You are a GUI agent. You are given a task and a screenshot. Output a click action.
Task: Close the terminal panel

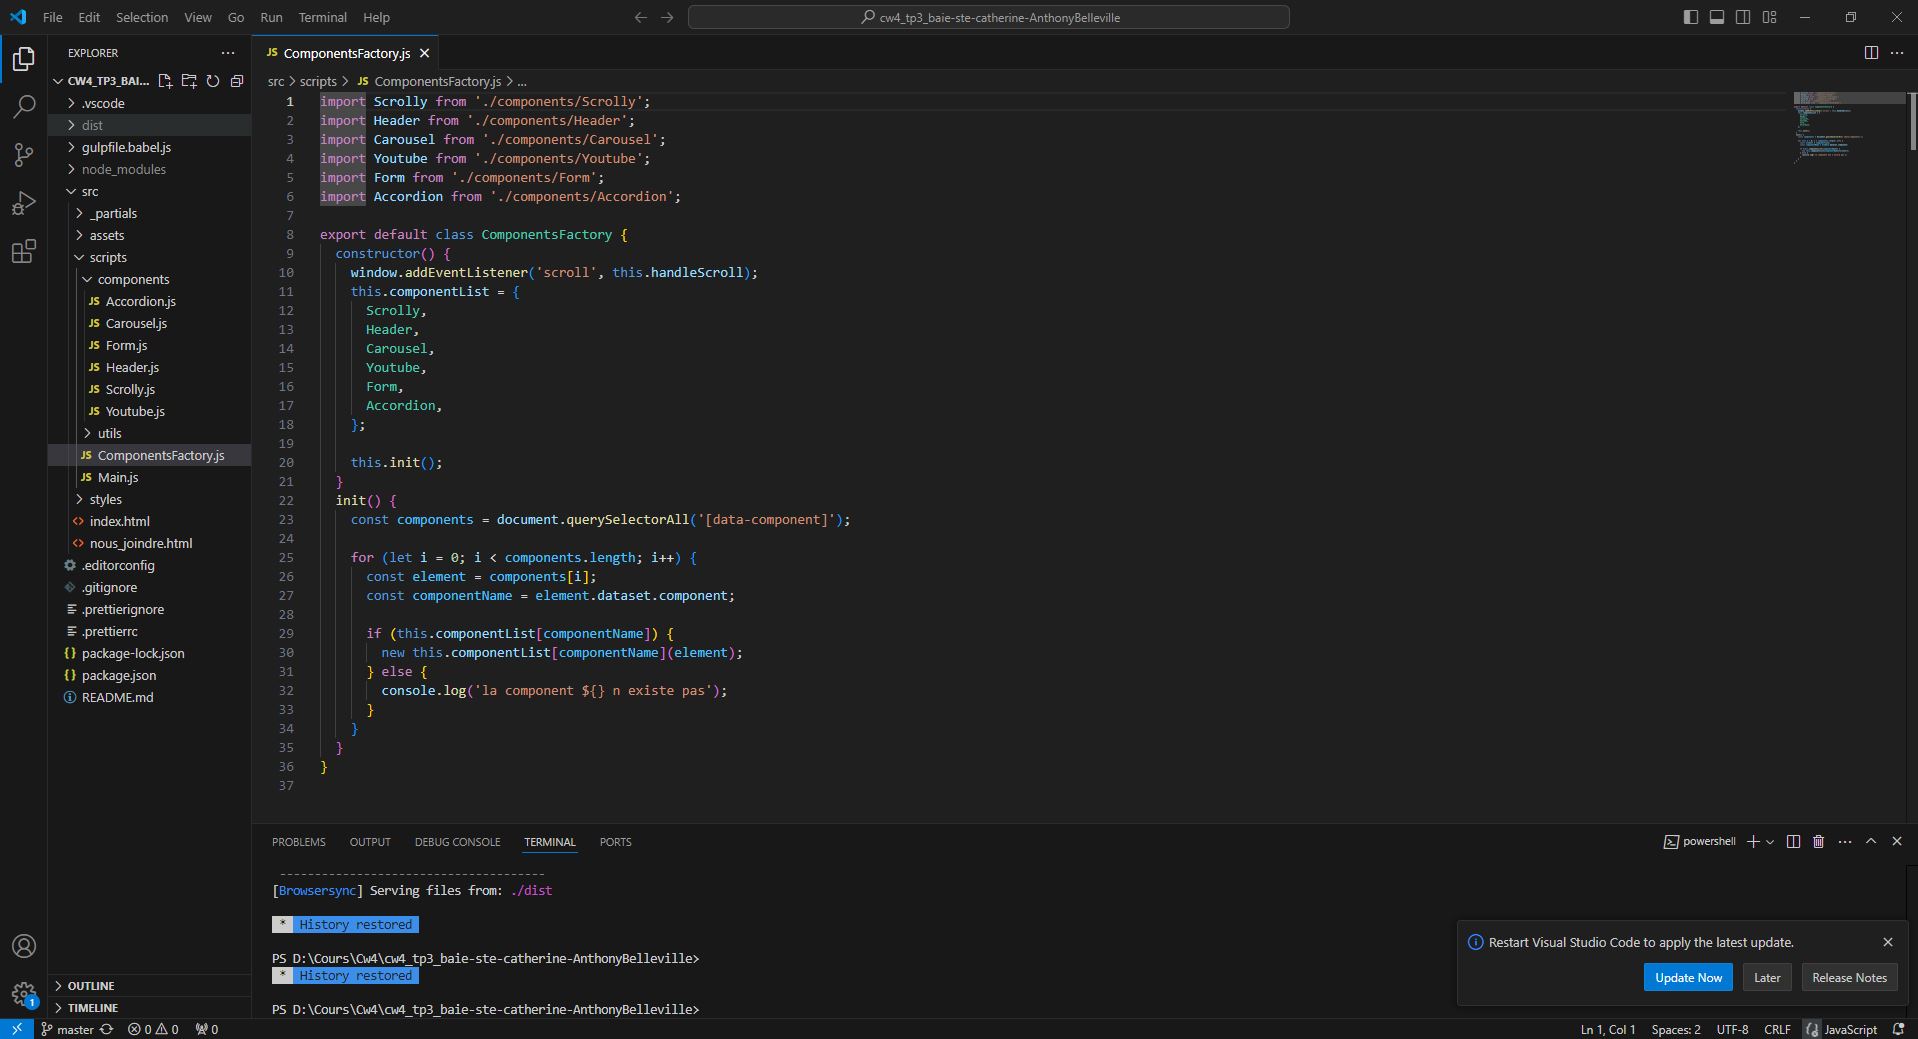1897,842
